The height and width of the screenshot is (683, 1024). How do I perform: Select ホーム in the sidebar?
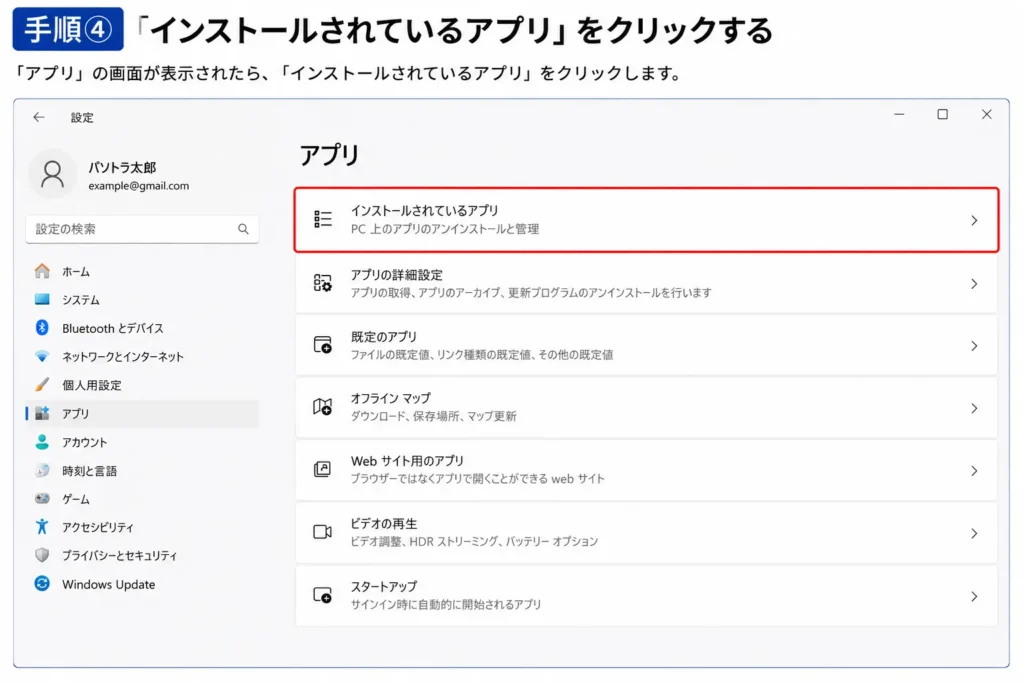pyautogui.click(x=76, y=272)
